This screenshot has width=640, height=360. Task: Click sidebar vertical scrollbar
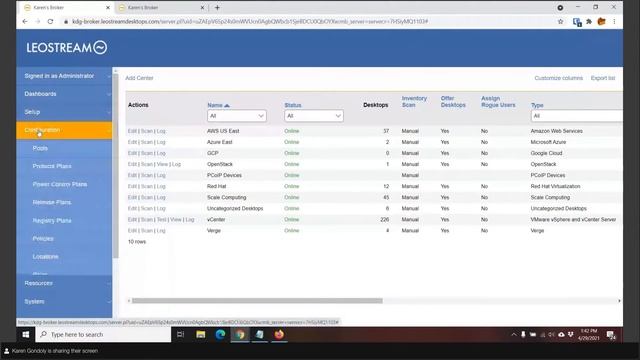(116, 165)
